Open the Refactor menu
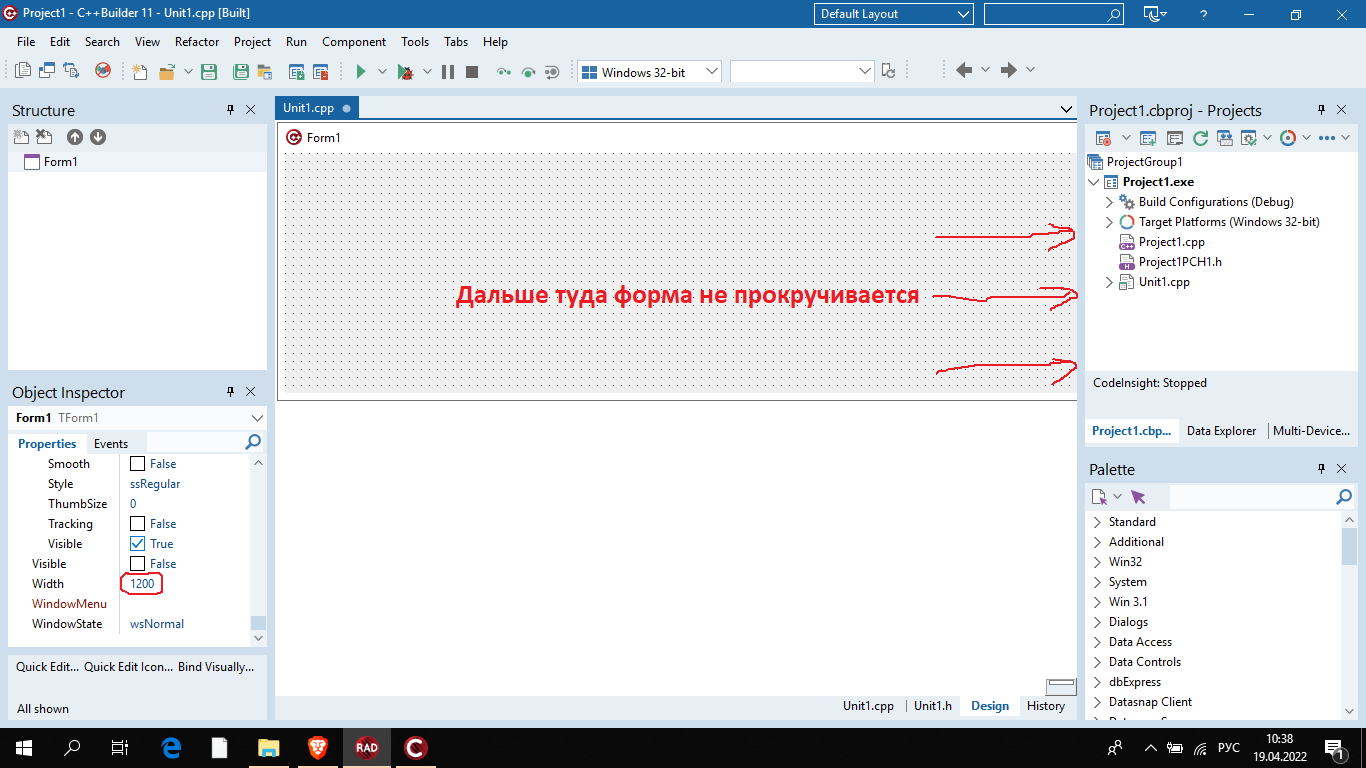Image resolution: width=1366 pixels, height=768 pixels. [x=197, y=42]
